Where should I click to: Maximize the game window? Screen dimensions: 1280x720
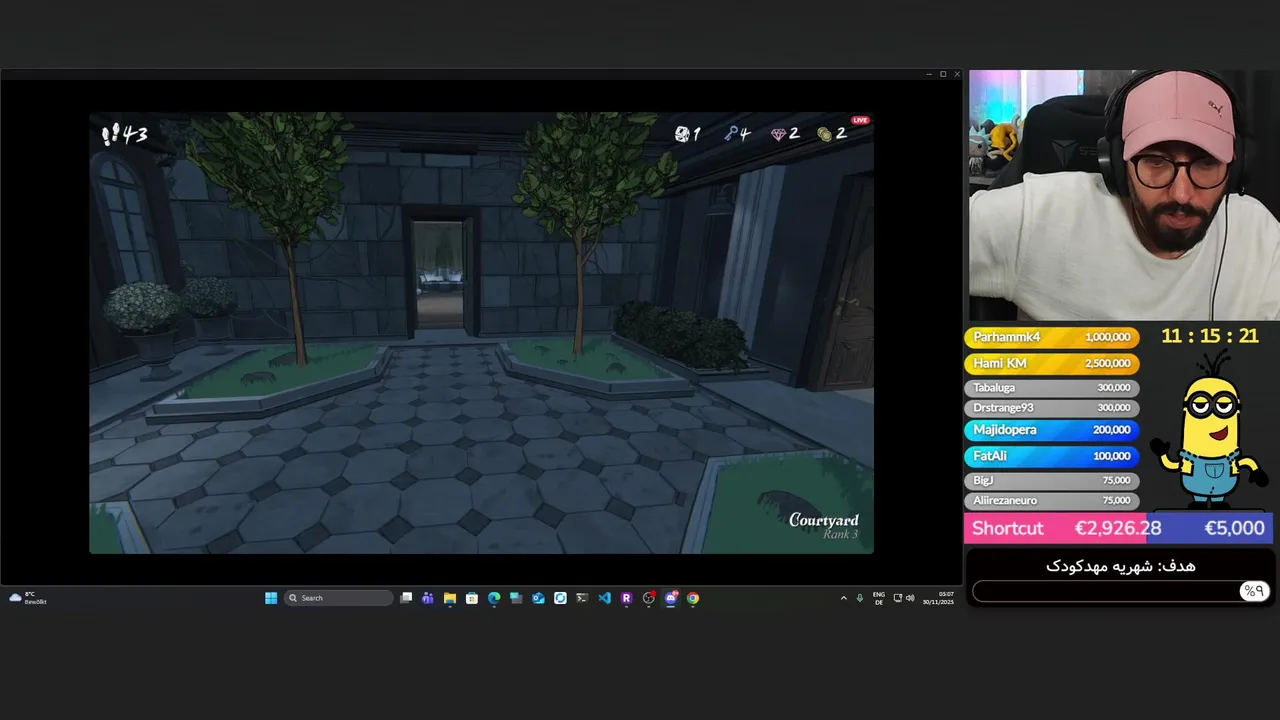click(942, 74)
